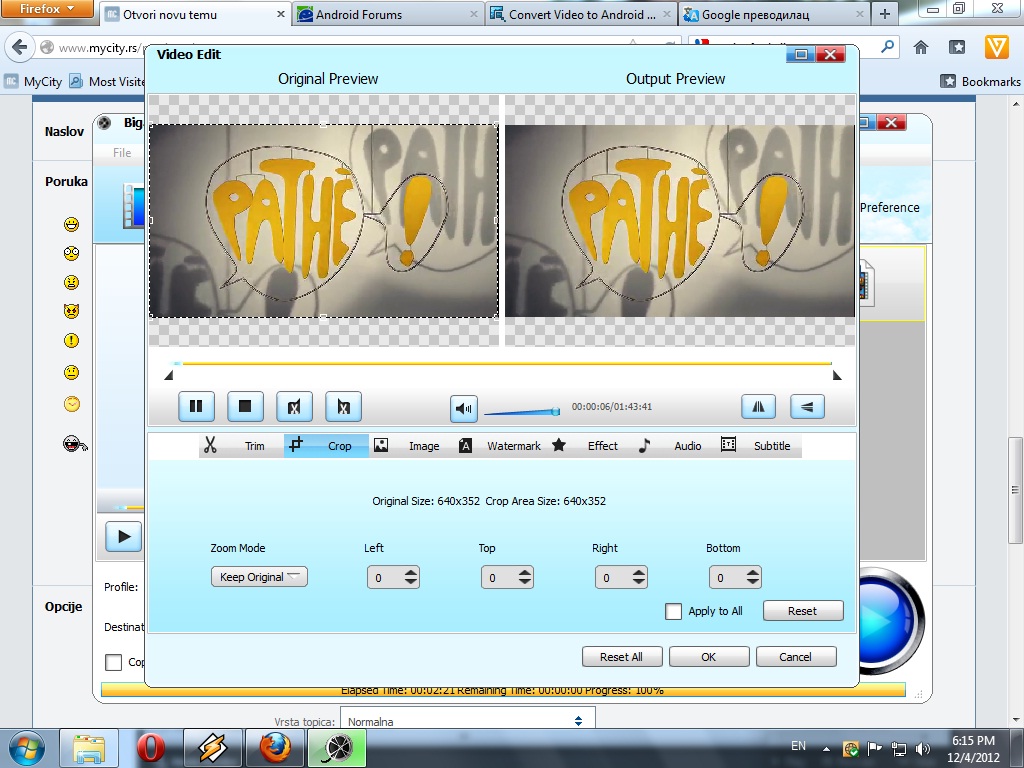Confirm edits with the OK button
The width and height of the screenshot is (1024, 768).
point(709,656)
